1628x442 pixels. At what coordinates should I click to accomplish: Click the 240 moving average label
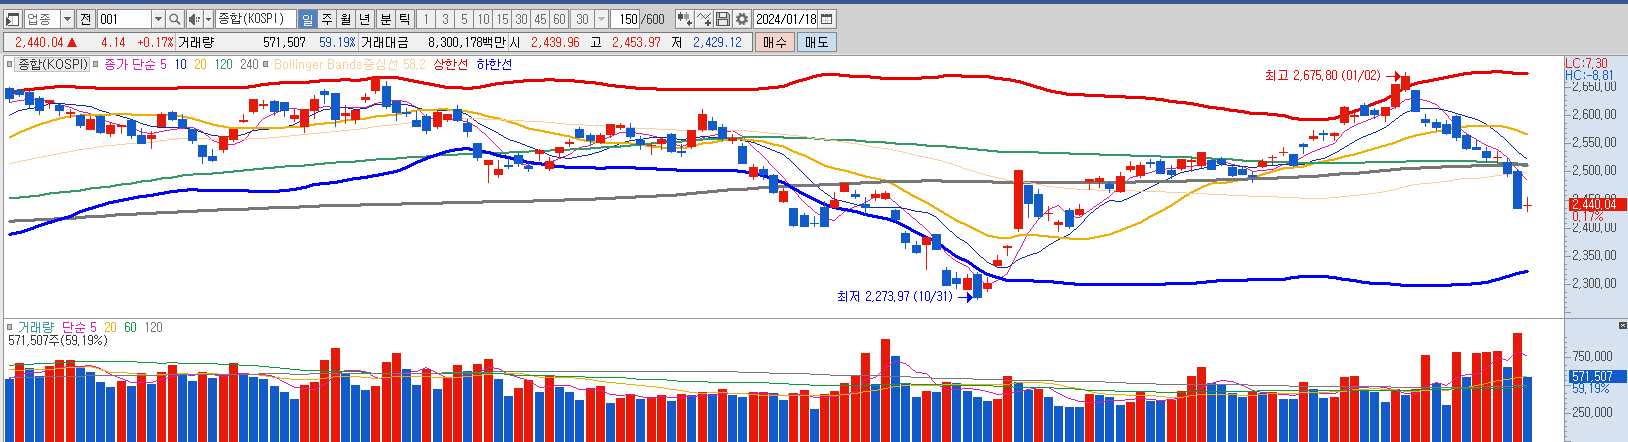tap(249, 64)
